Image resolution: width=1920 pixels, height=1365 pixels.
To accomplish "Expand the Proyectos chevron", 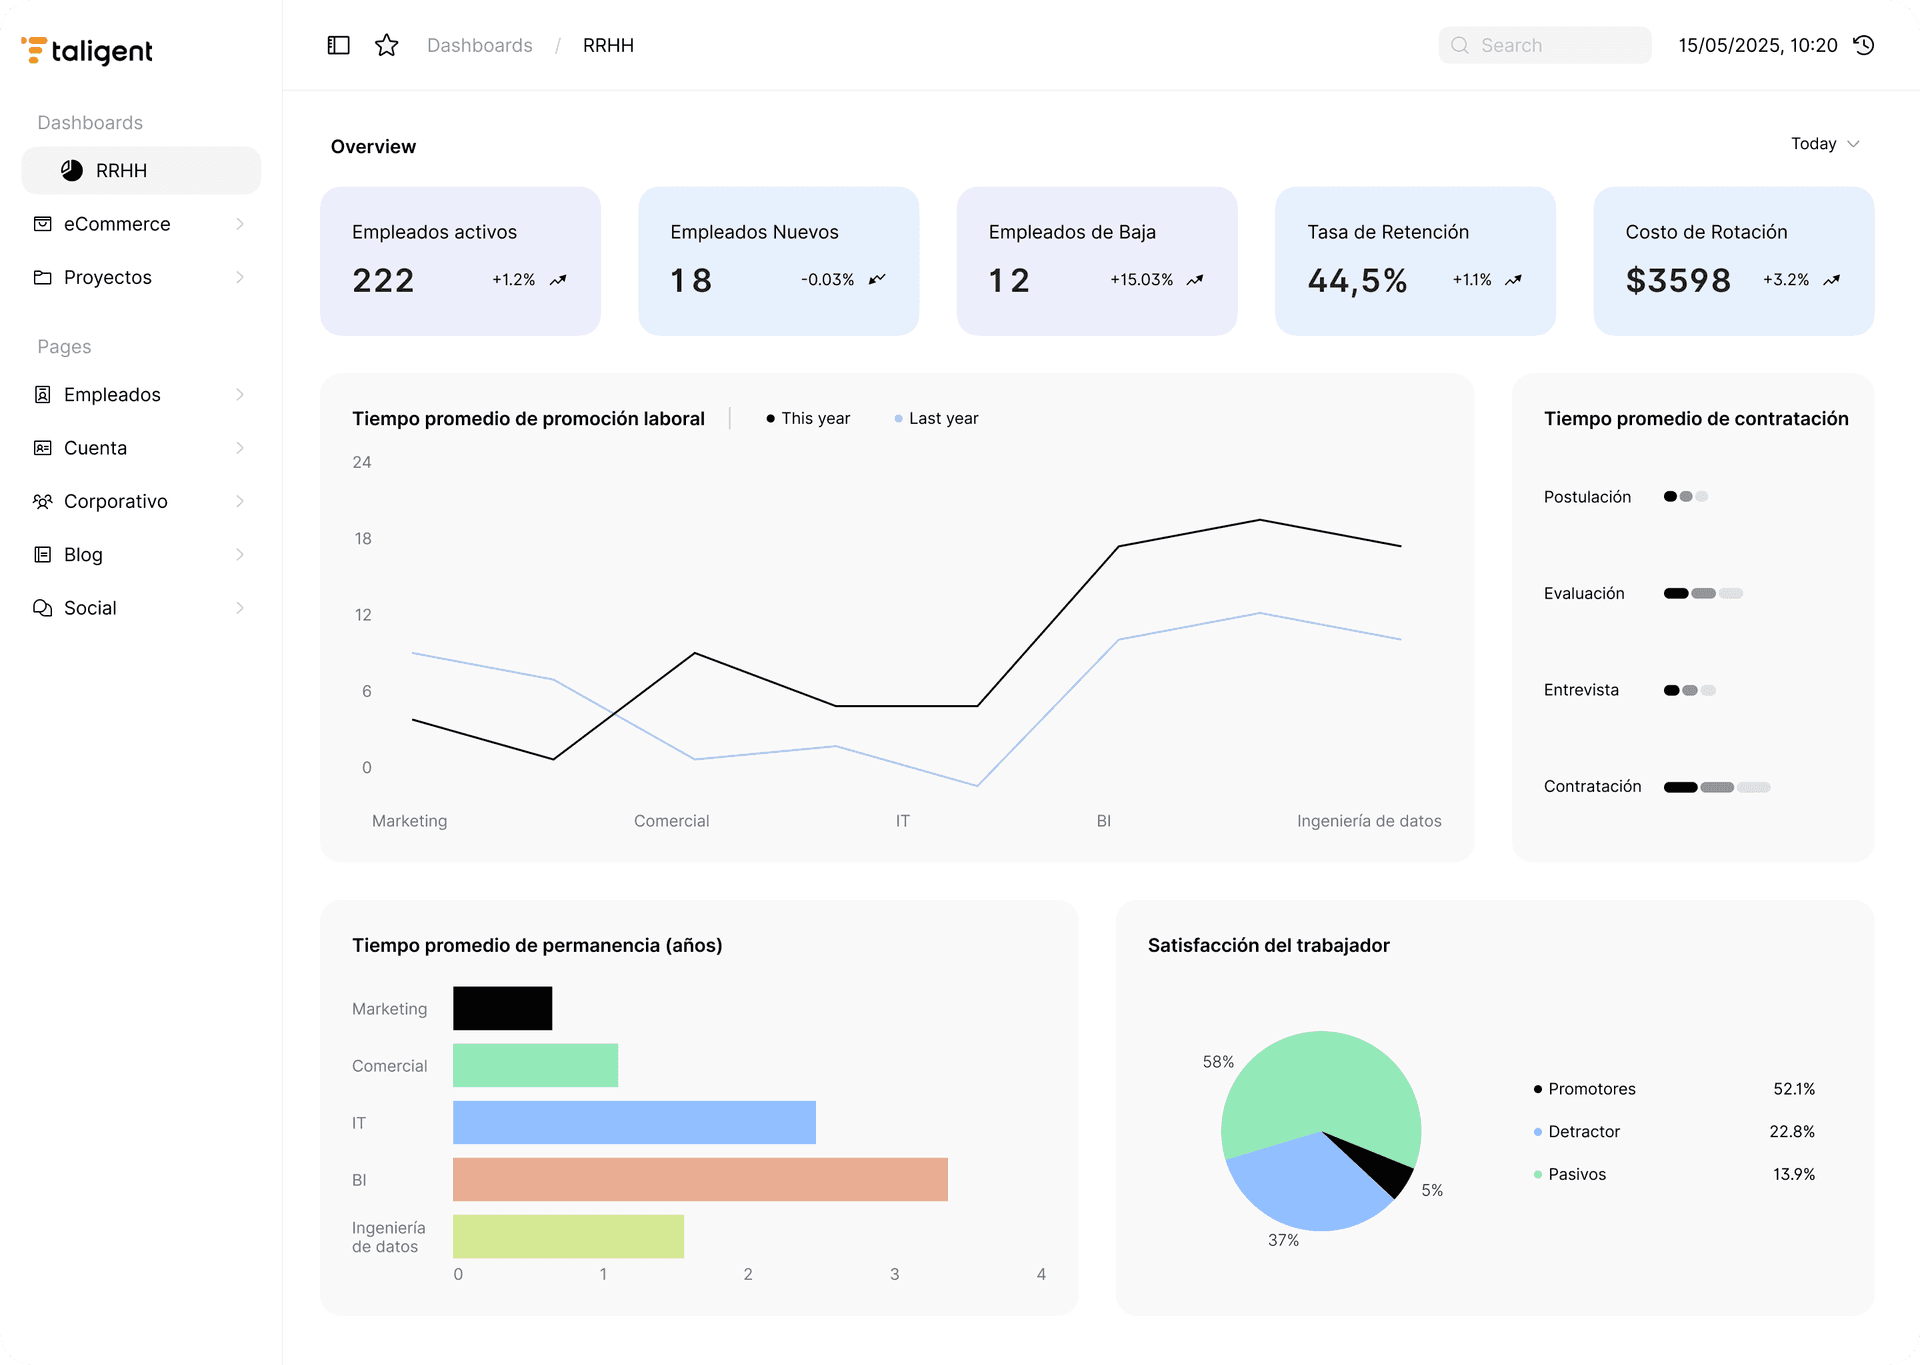I will pos(240,277).
